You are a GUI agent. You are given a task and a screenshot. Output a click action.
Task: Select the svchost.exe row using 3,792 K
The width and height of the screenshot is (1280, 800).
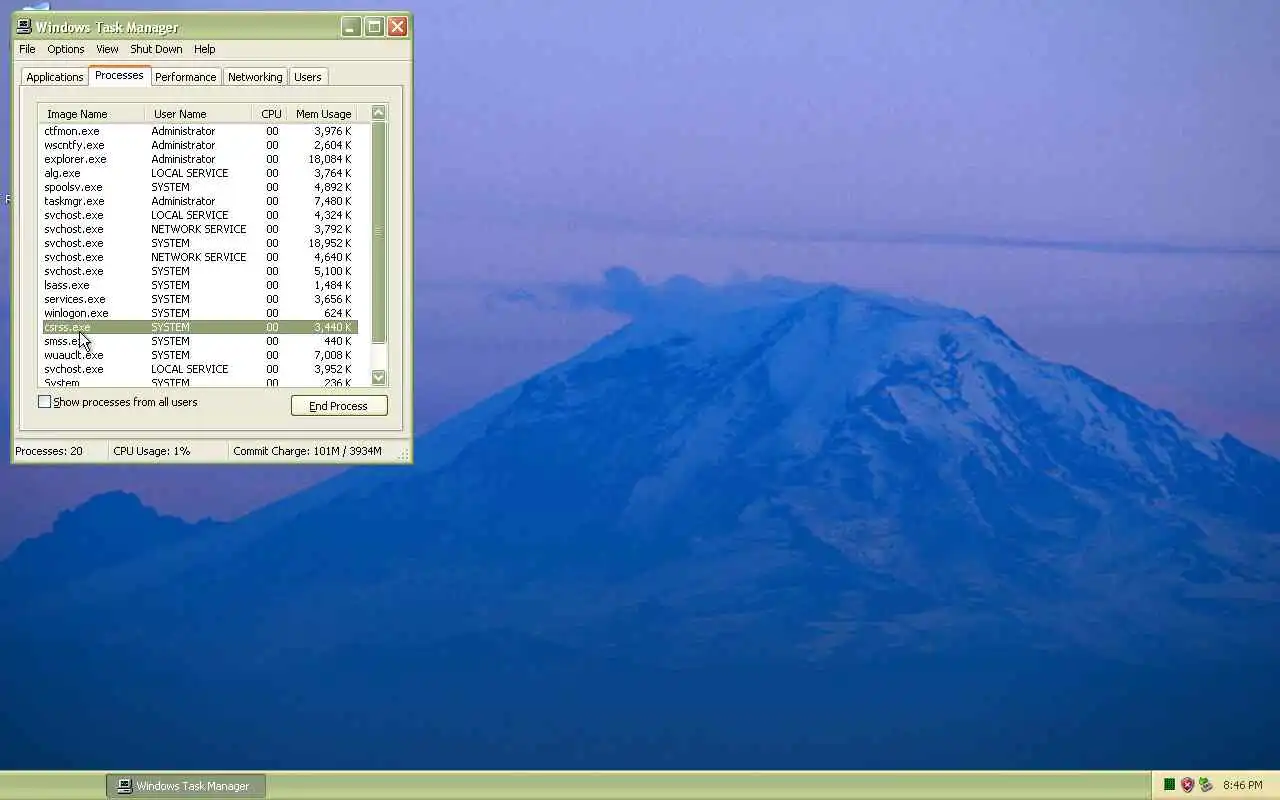(x=198, y=229)
